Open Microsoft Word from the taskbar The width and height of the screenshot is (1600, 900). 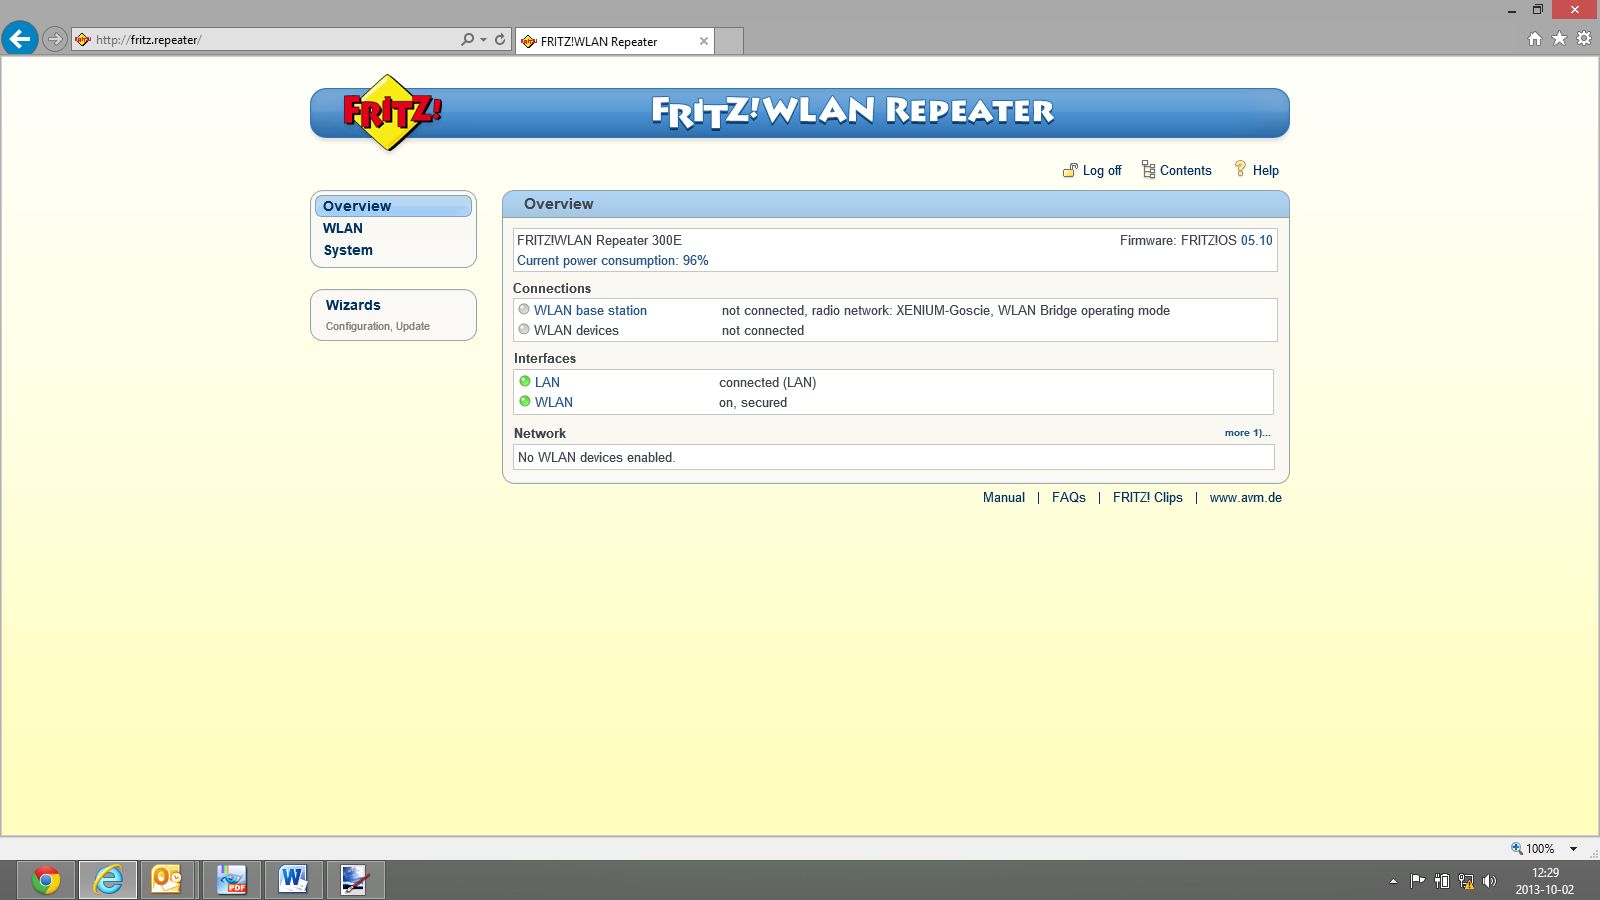pos(293,880)
